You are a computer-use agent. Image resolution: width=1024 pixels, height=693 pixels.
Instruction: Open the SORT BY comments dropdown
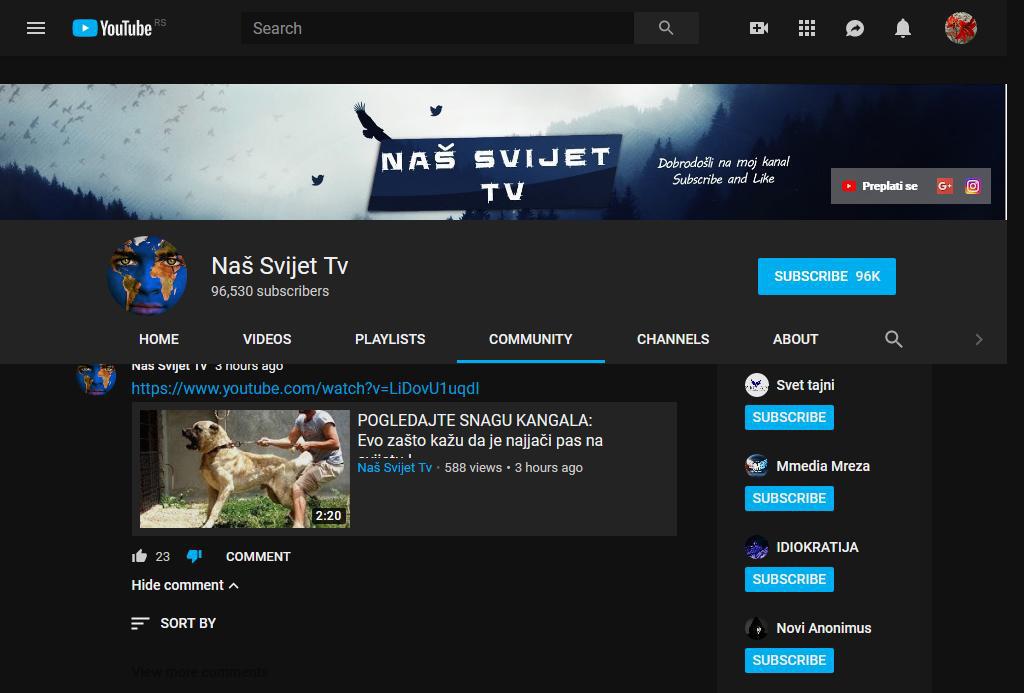(x=174, y=623)
